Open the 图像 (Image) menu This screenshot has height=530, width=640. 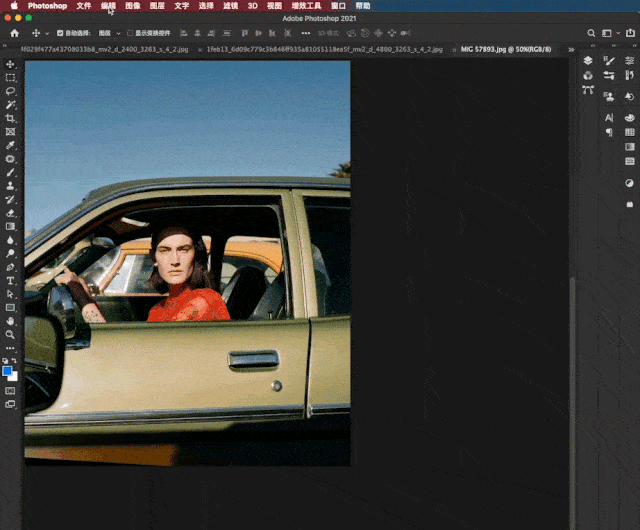click(133, 6)
